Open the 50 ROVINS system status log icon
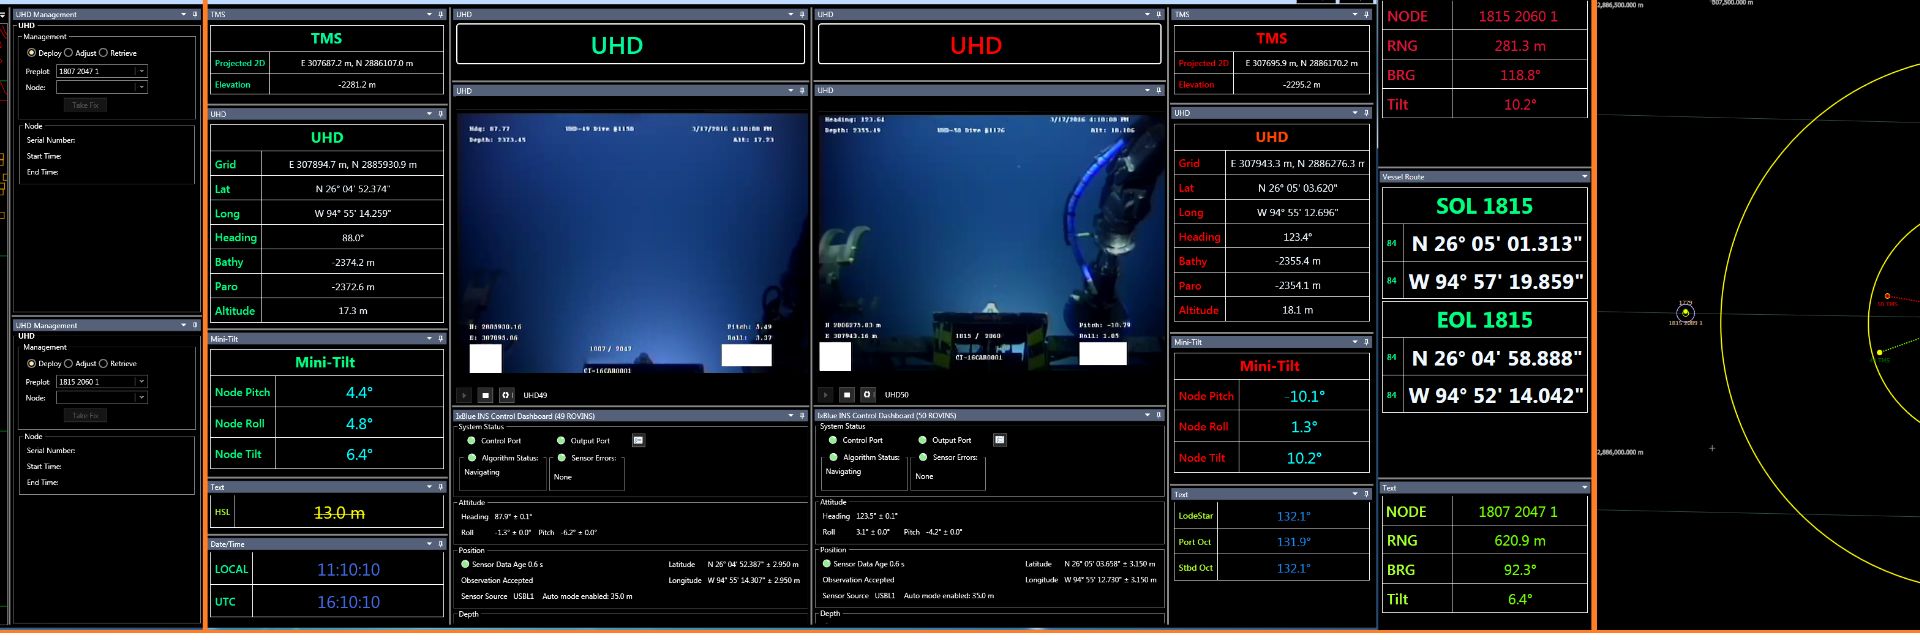 point(999,440)
